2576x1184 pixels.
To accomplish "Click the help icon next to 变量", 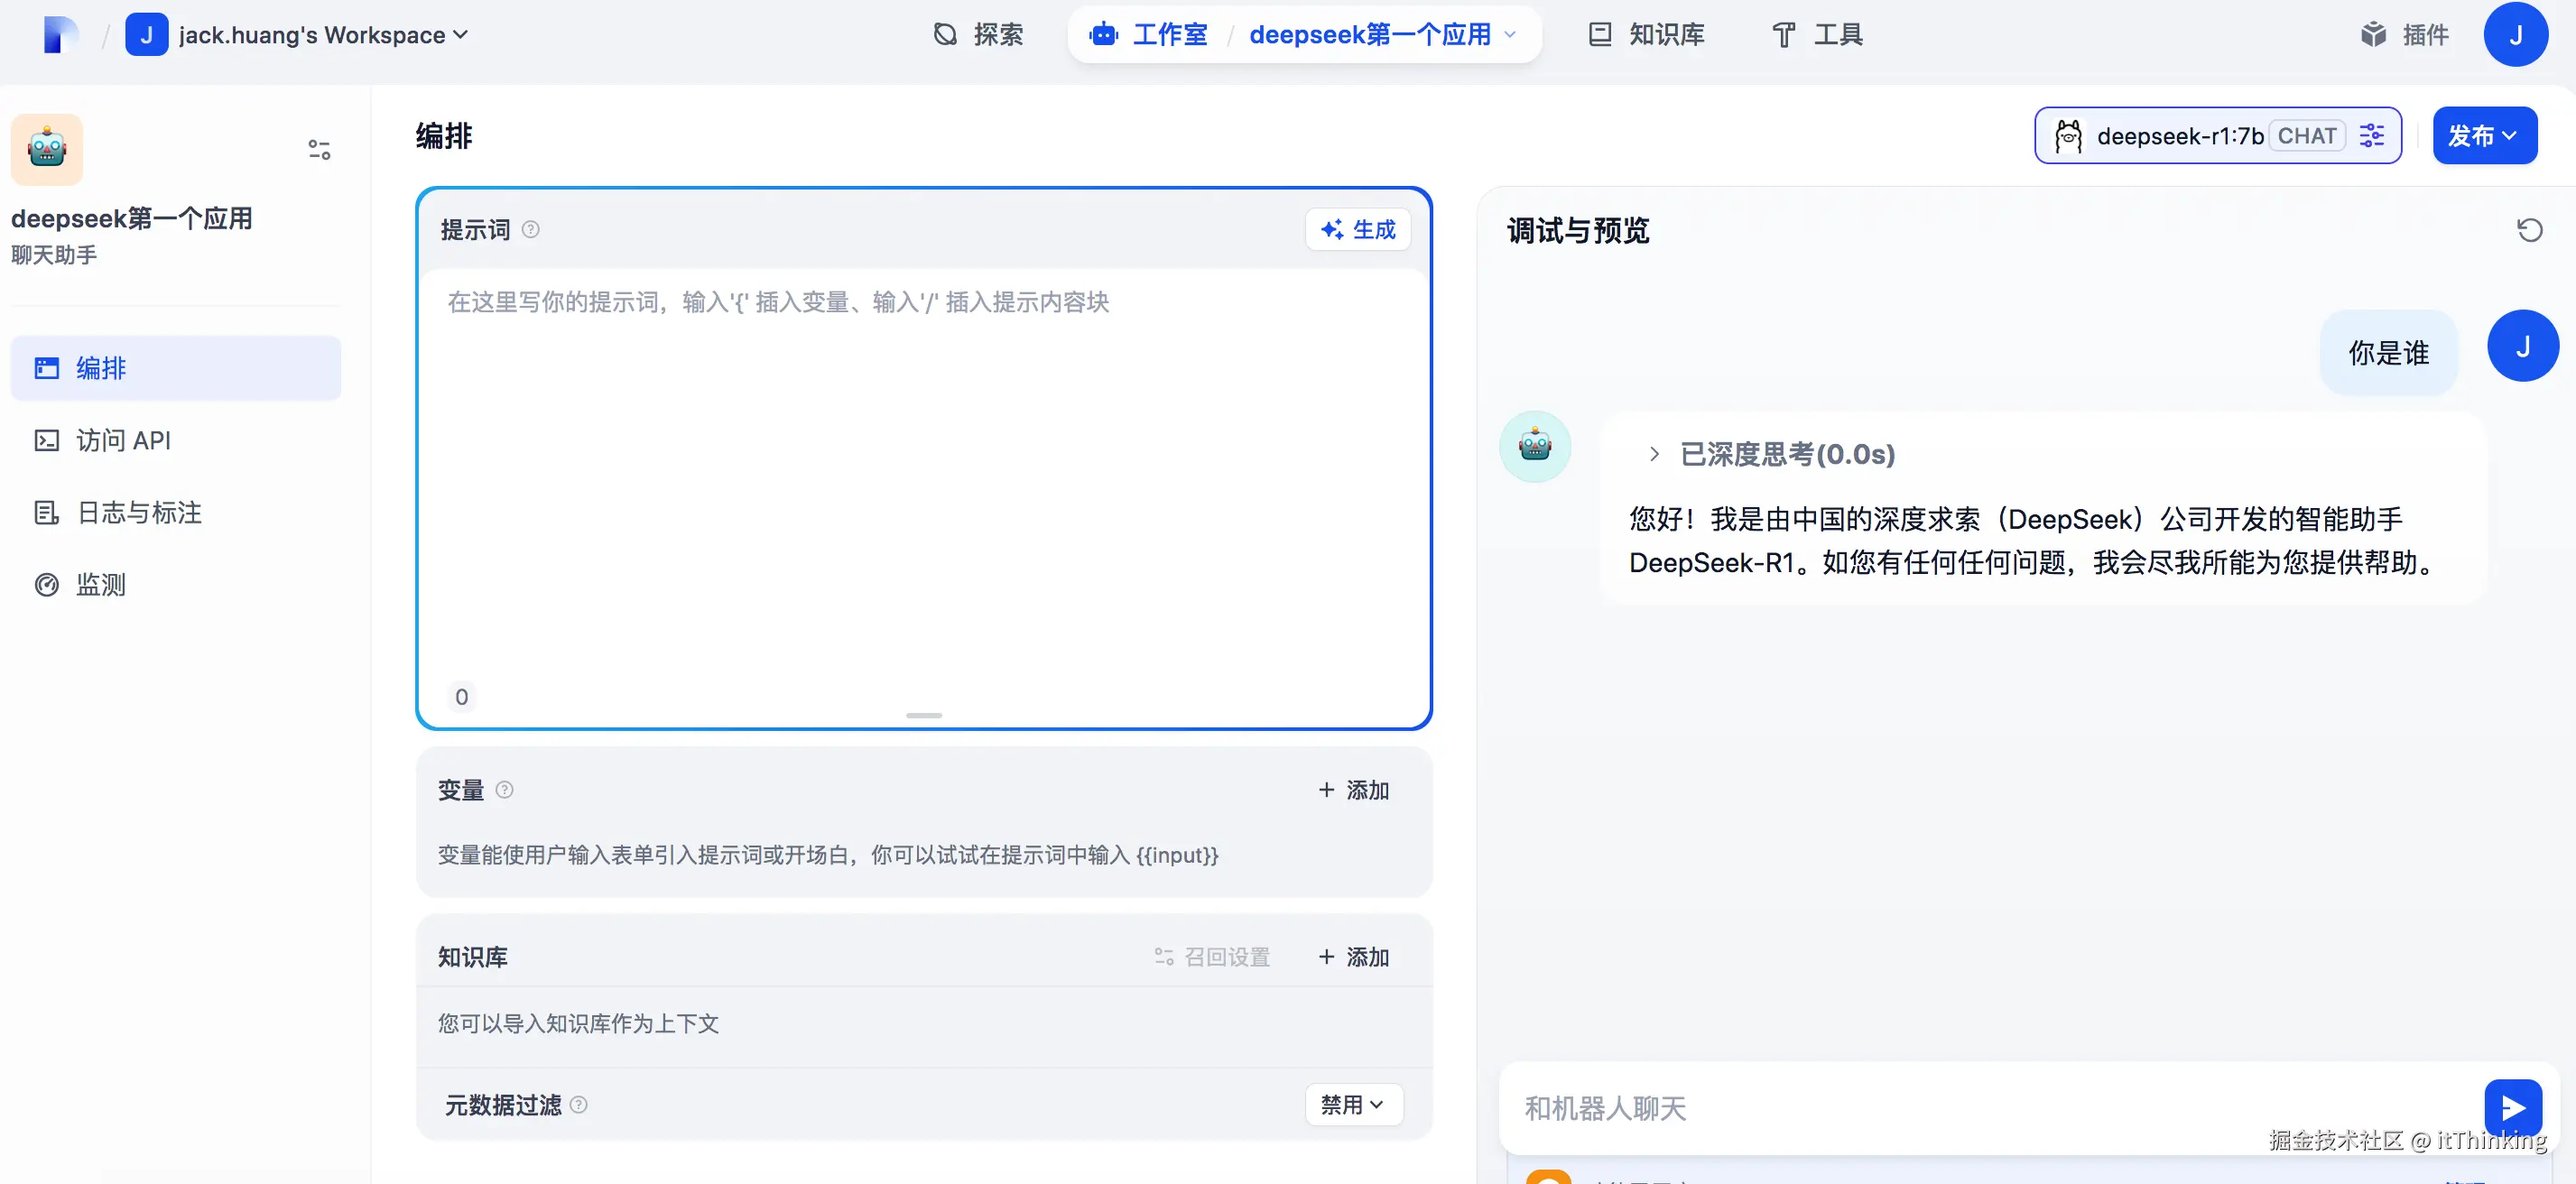I will click(x=505, y=790).
